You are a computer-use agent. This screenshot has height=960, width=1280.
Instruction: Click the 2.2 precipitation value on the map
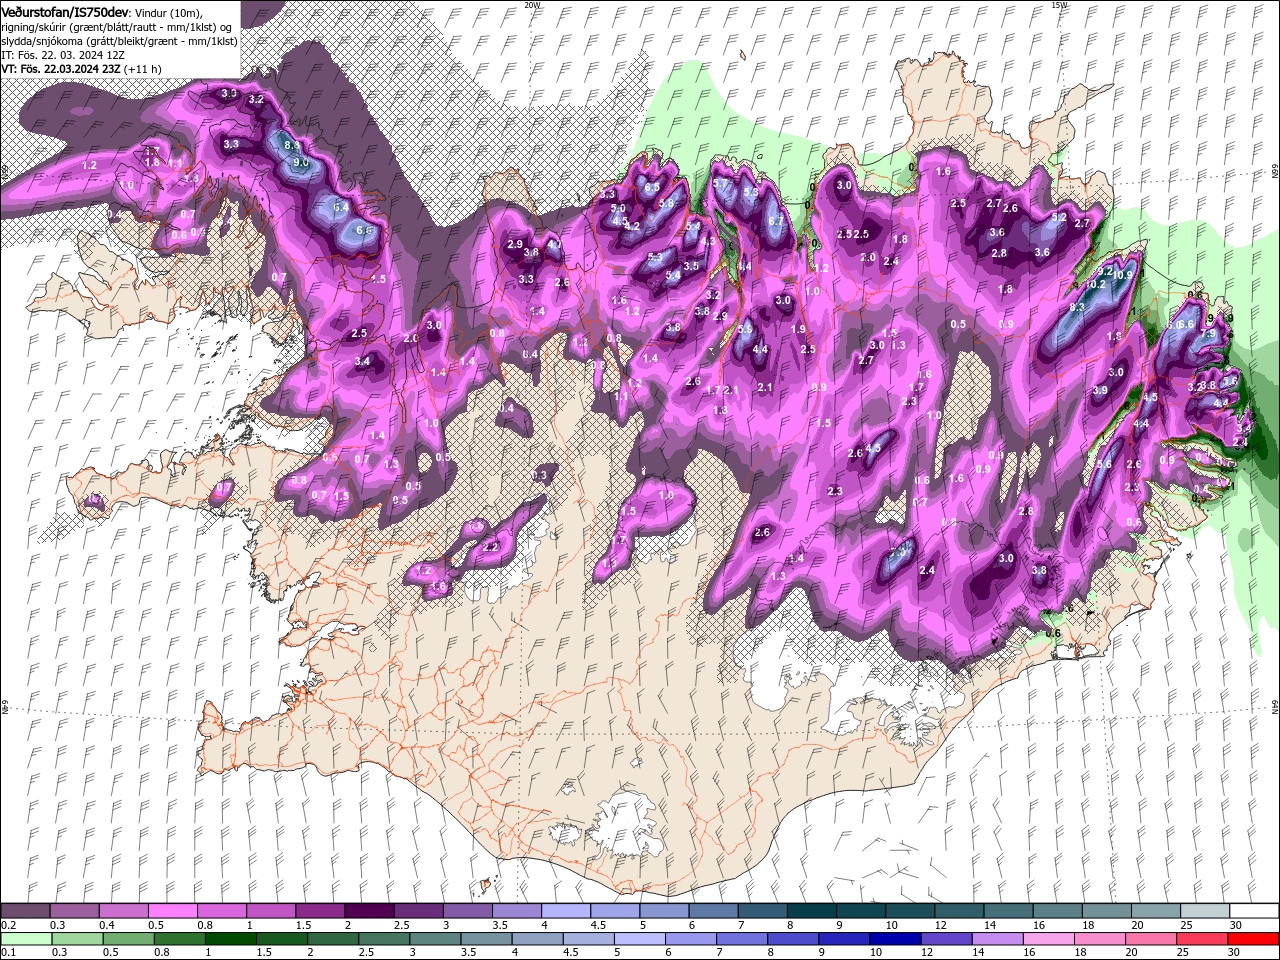point(490,548)
